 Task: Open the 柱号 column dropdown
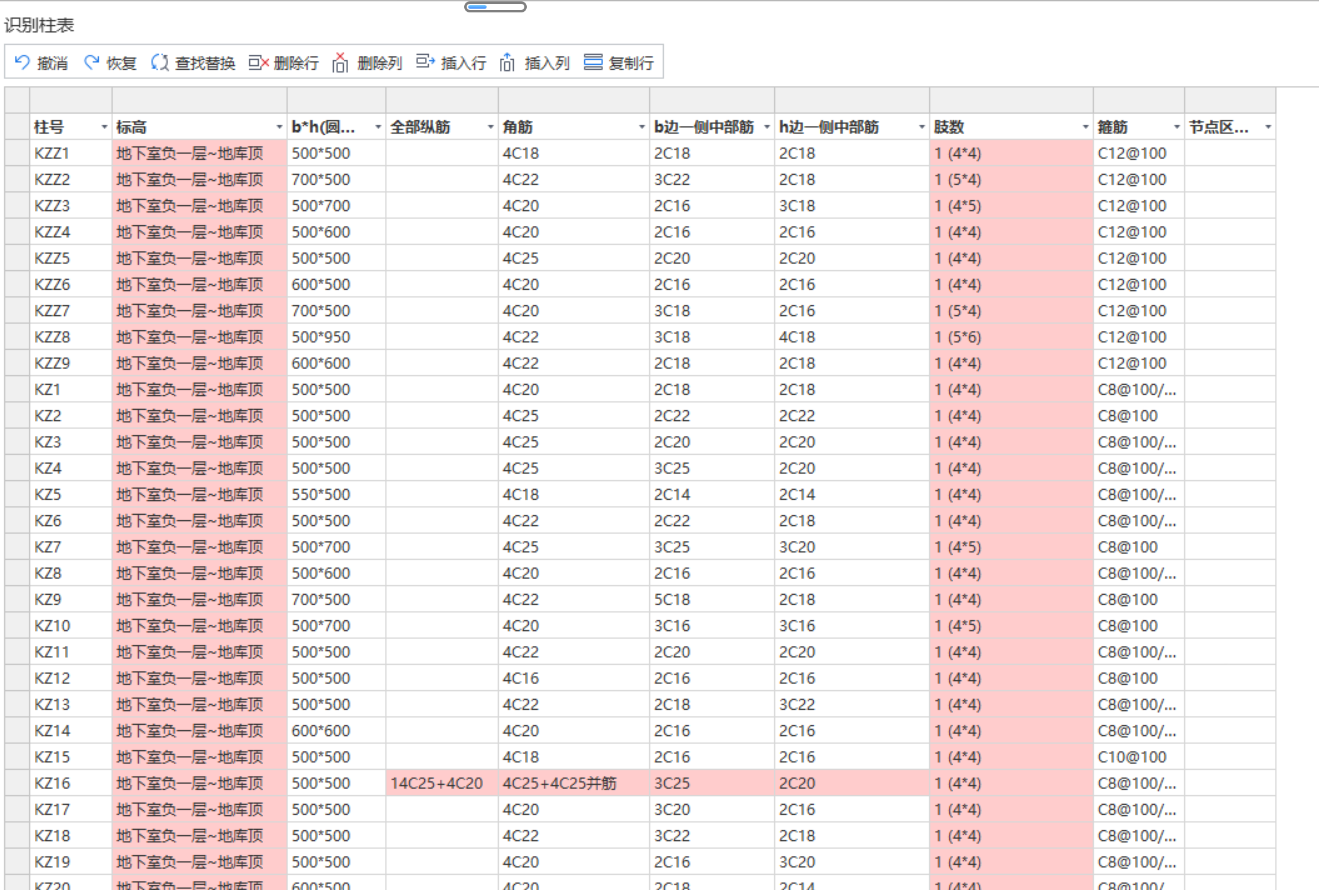click(x=104, y=128)
